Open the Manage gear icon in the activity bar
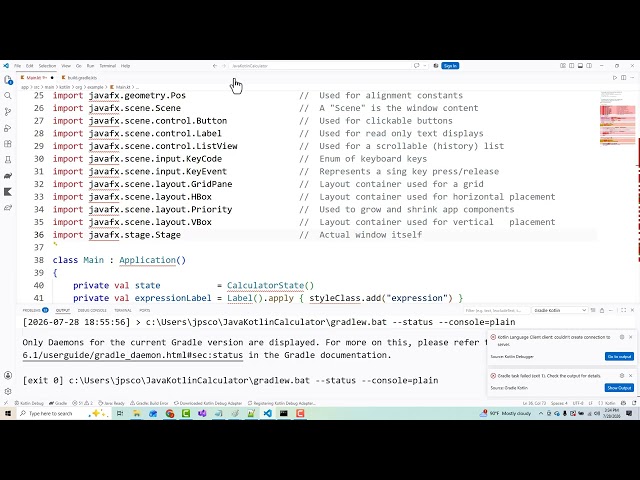The image size is (640, 480). (x=8, y=391)
